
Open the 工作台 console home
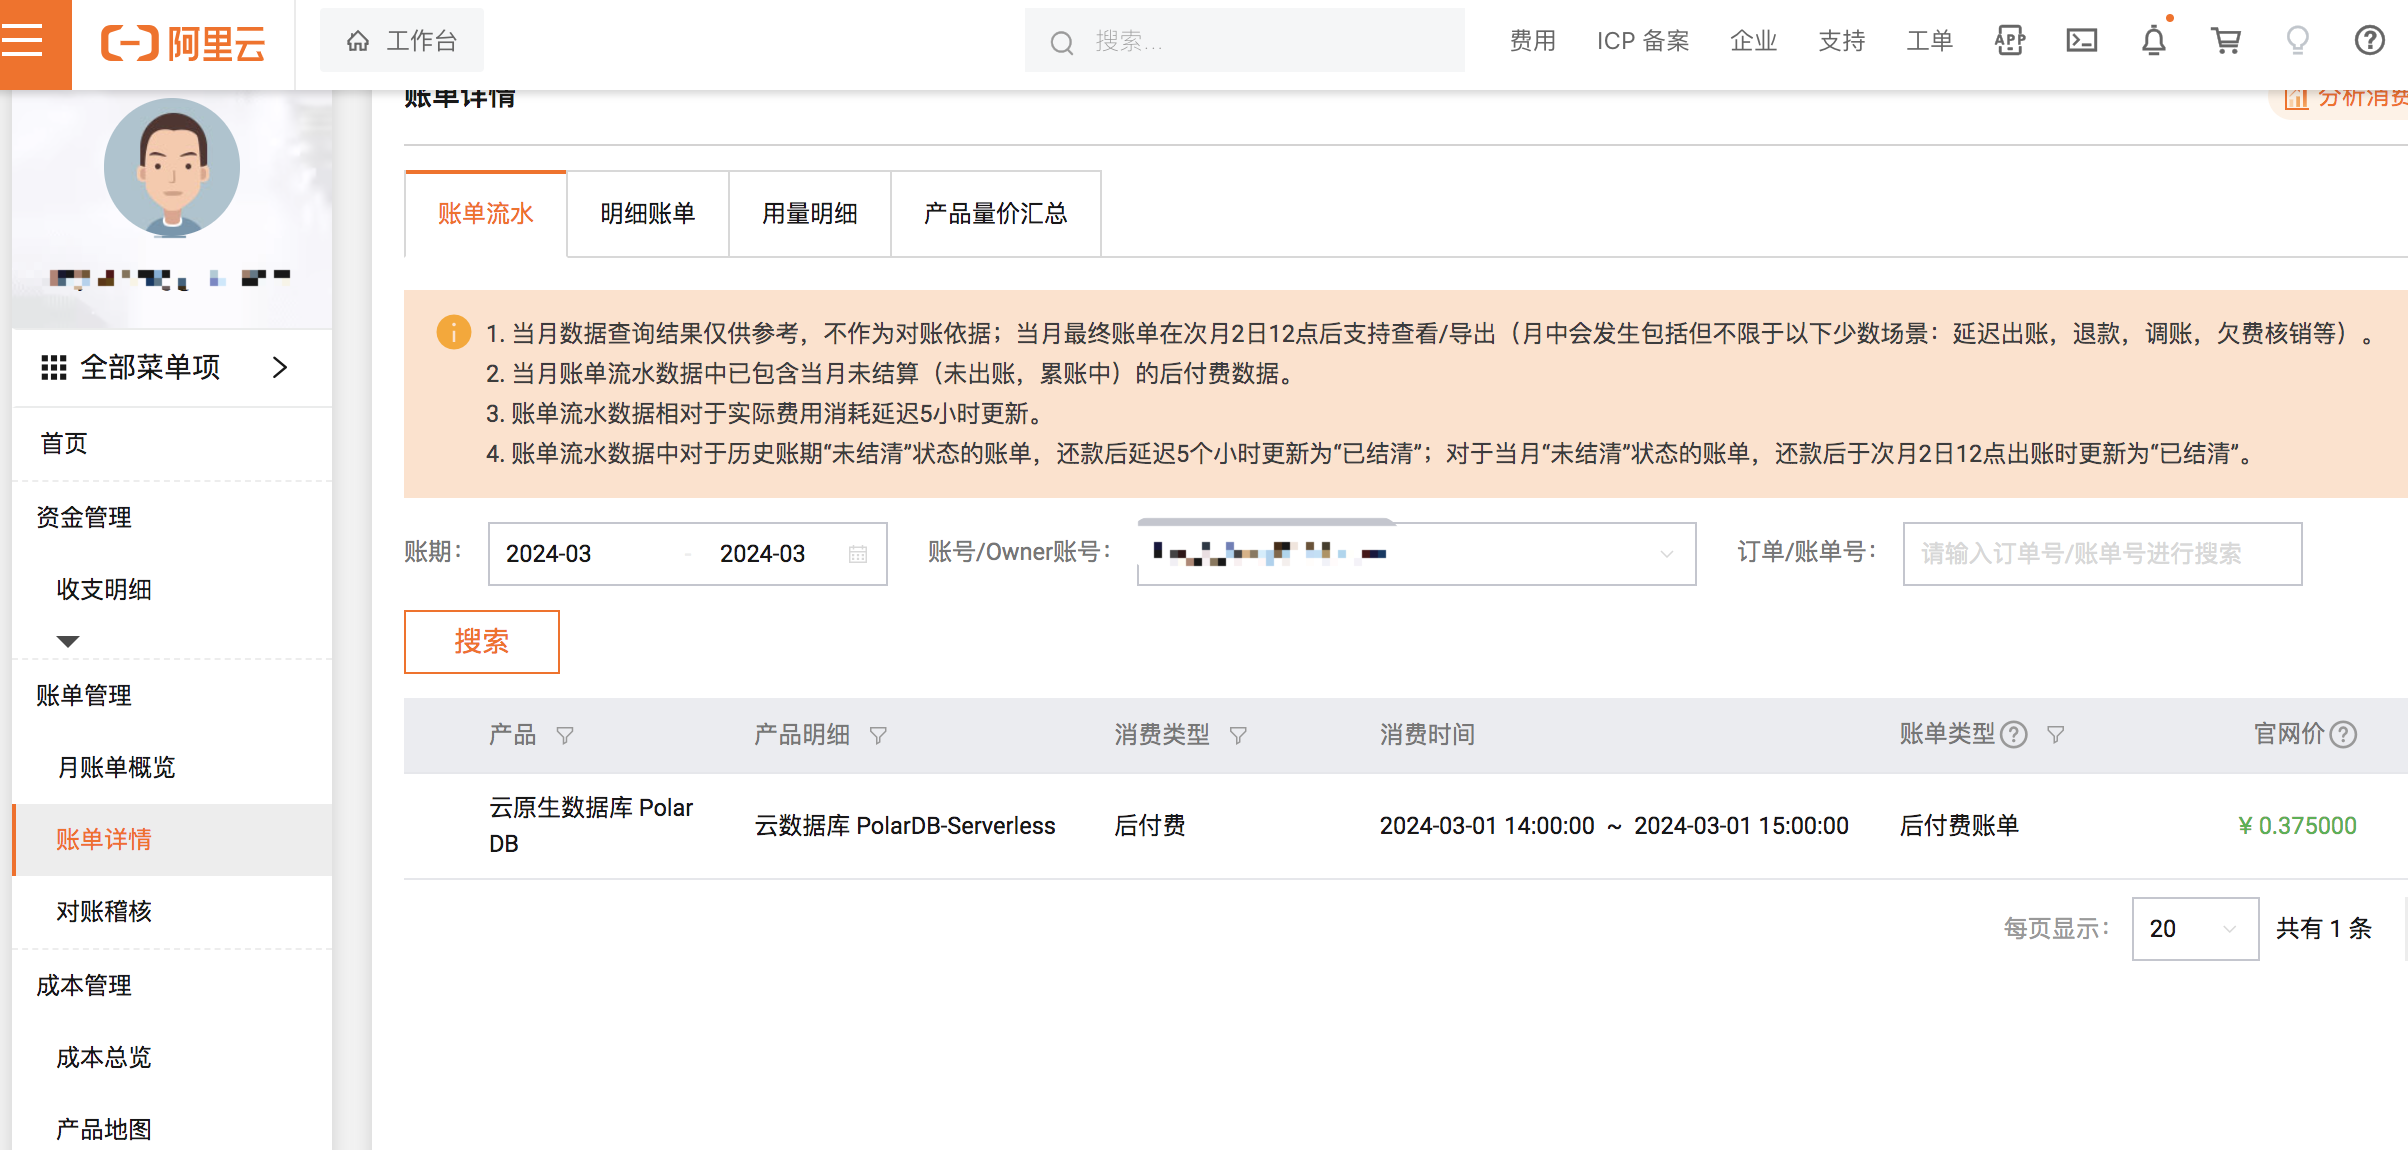[x=401, y=41]
